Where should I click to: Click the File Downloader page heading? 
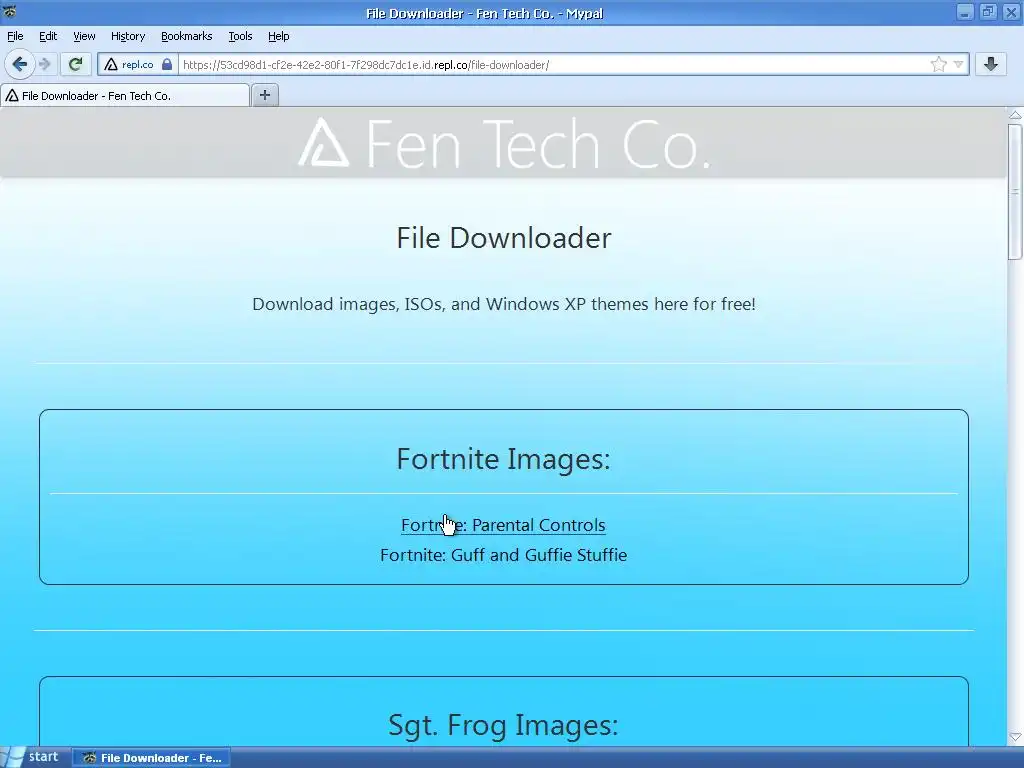[504, 238]
